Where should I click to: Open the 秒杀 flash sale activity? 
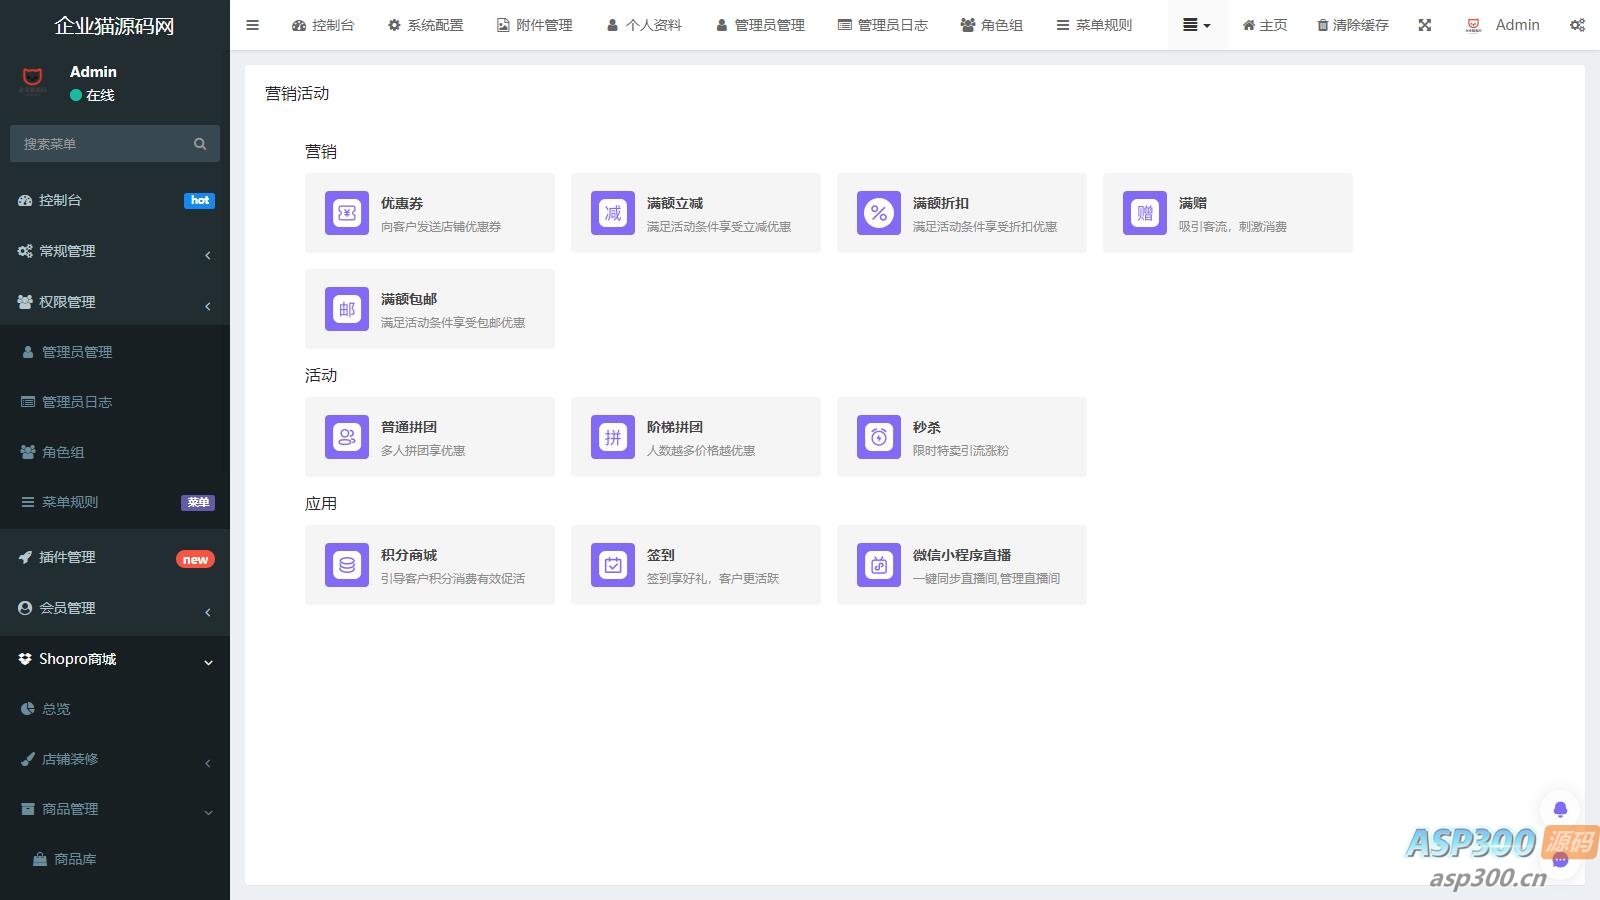(x=878, y=437)
